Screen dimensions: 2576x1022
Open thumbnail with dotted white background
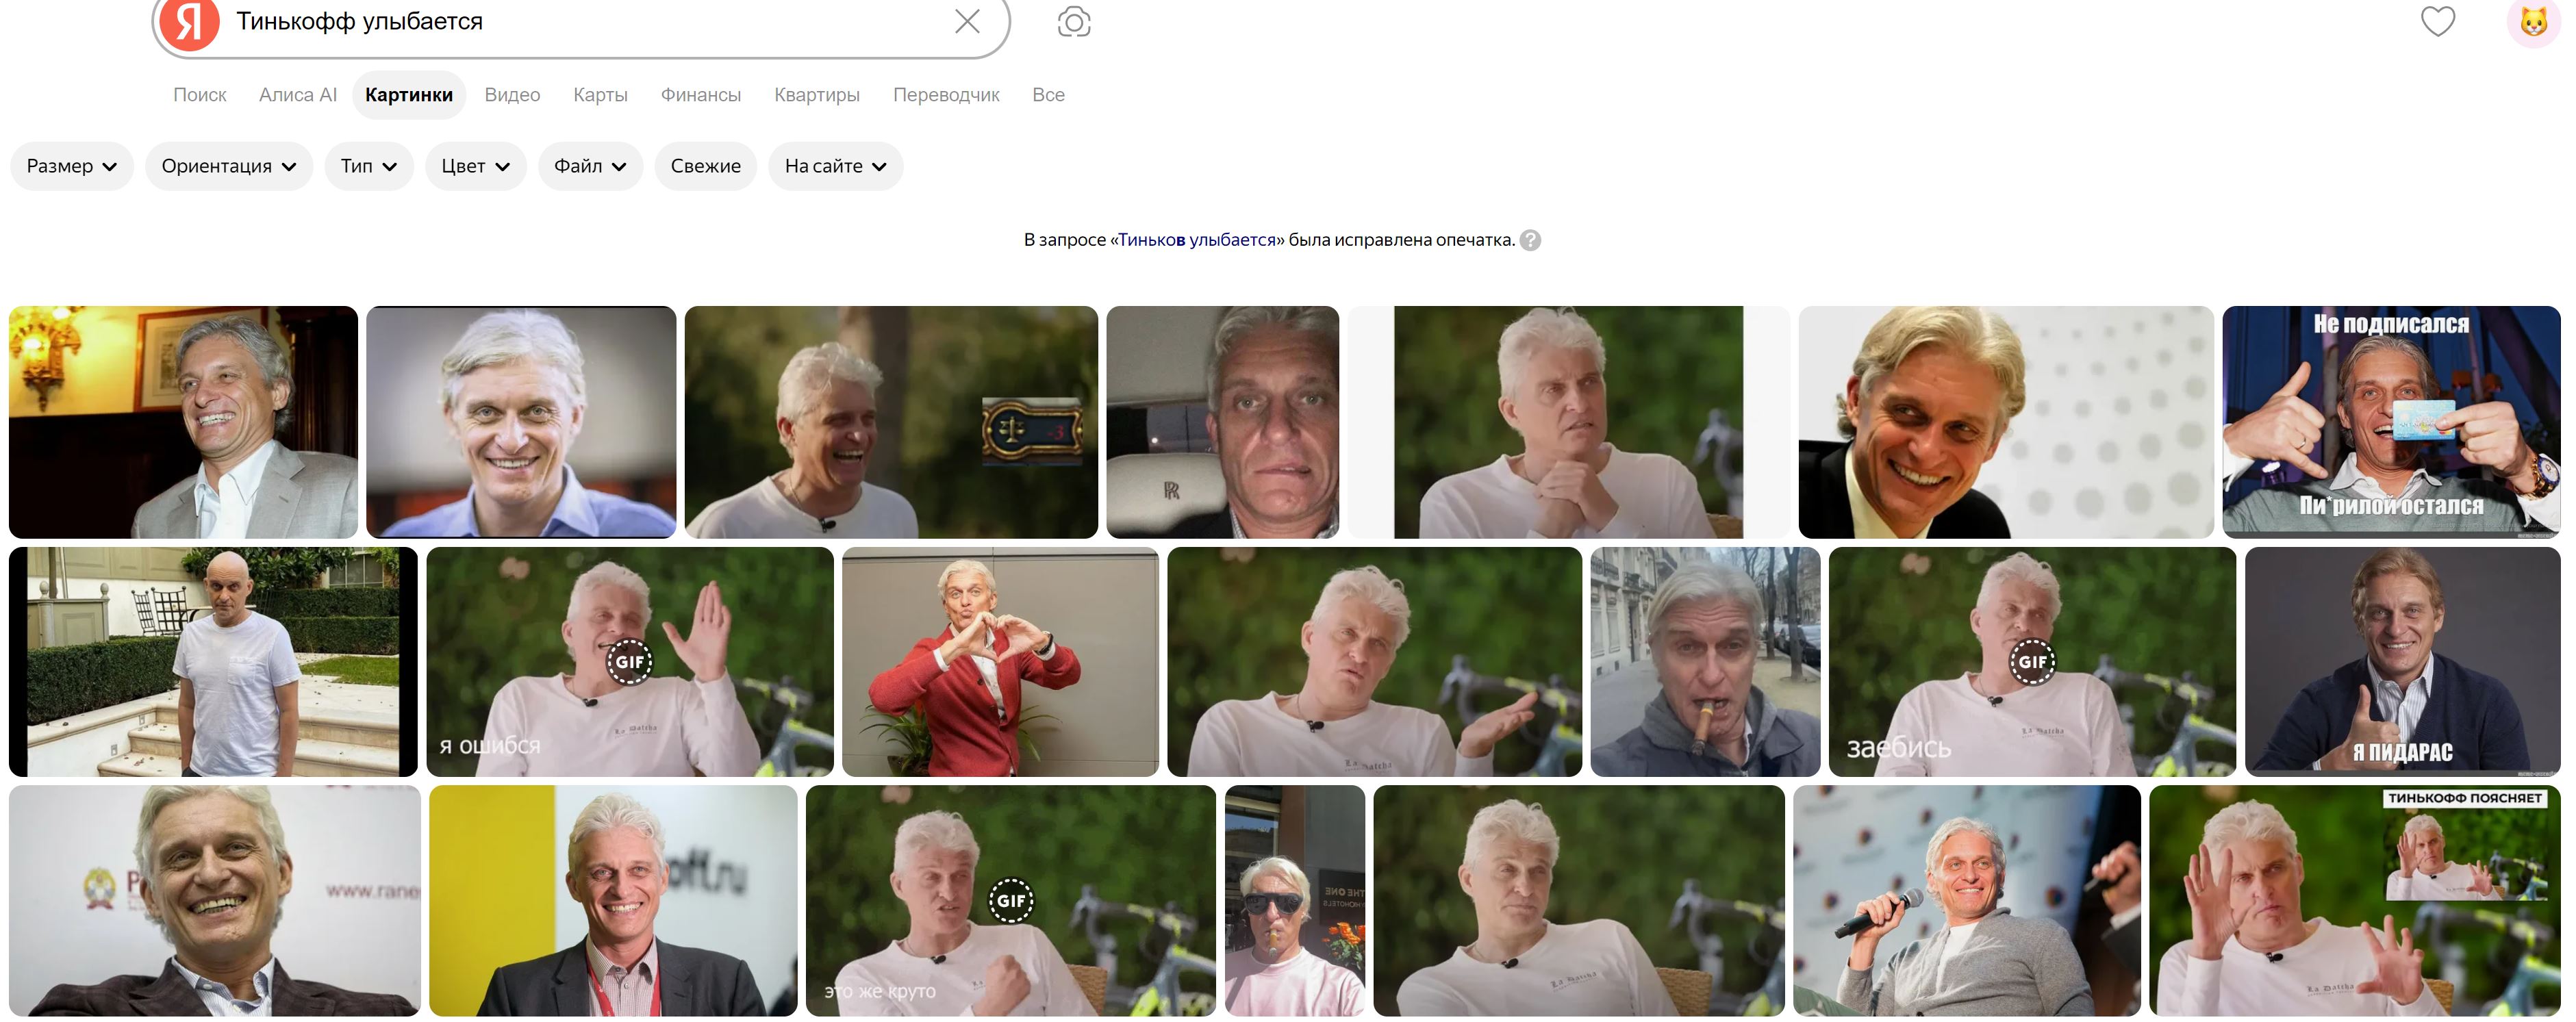(2006, 422)
